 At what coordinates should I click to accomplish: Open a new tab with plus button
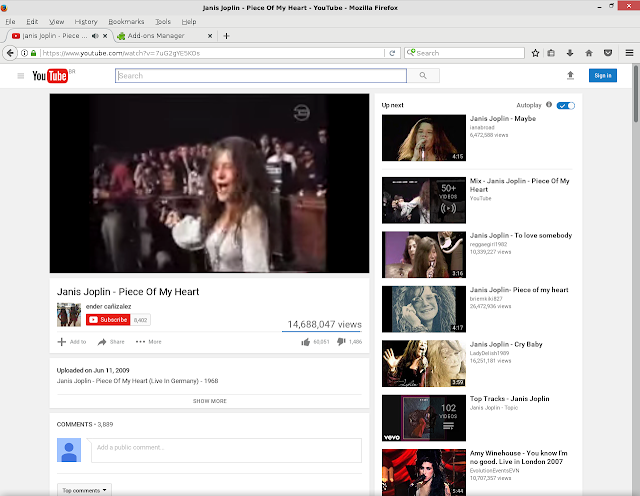tap(227, 36)
